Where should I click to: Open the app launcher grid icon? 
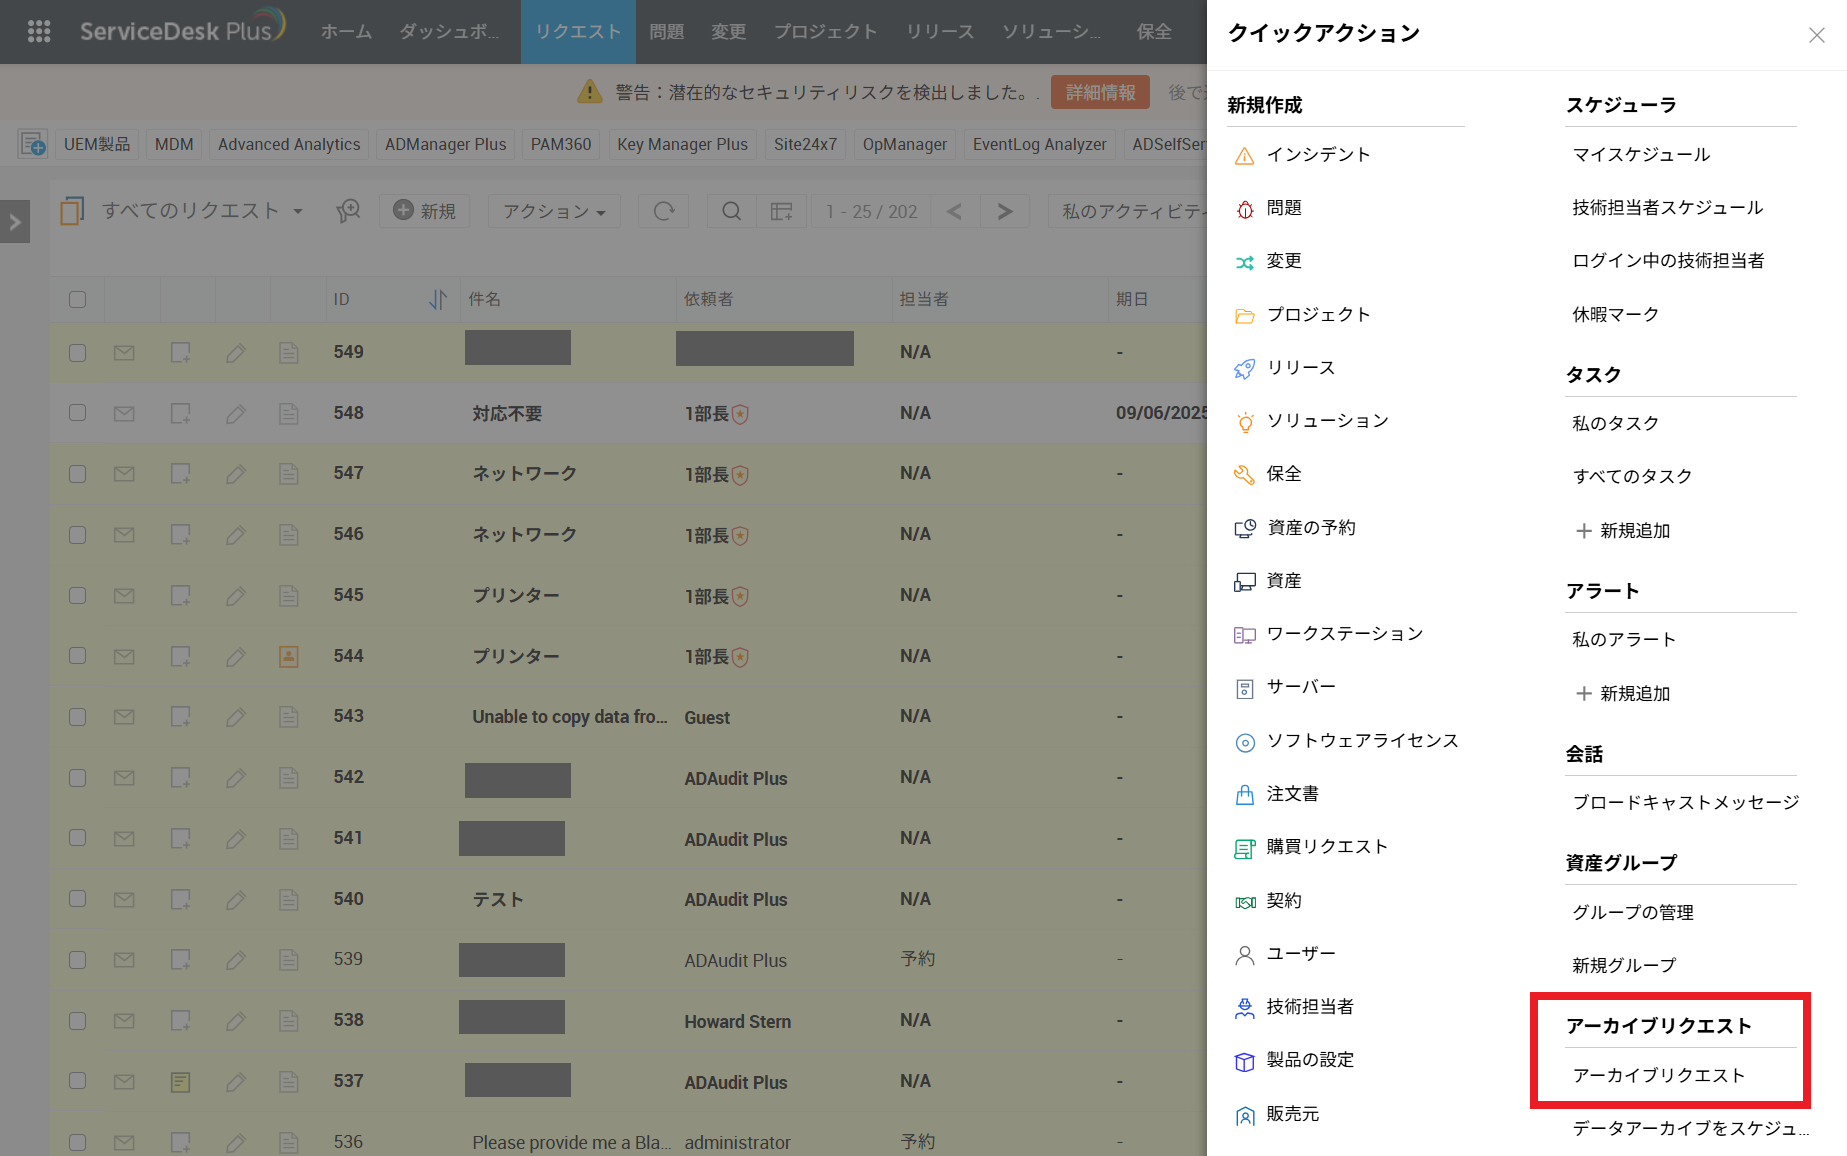(x=39, y=31)
